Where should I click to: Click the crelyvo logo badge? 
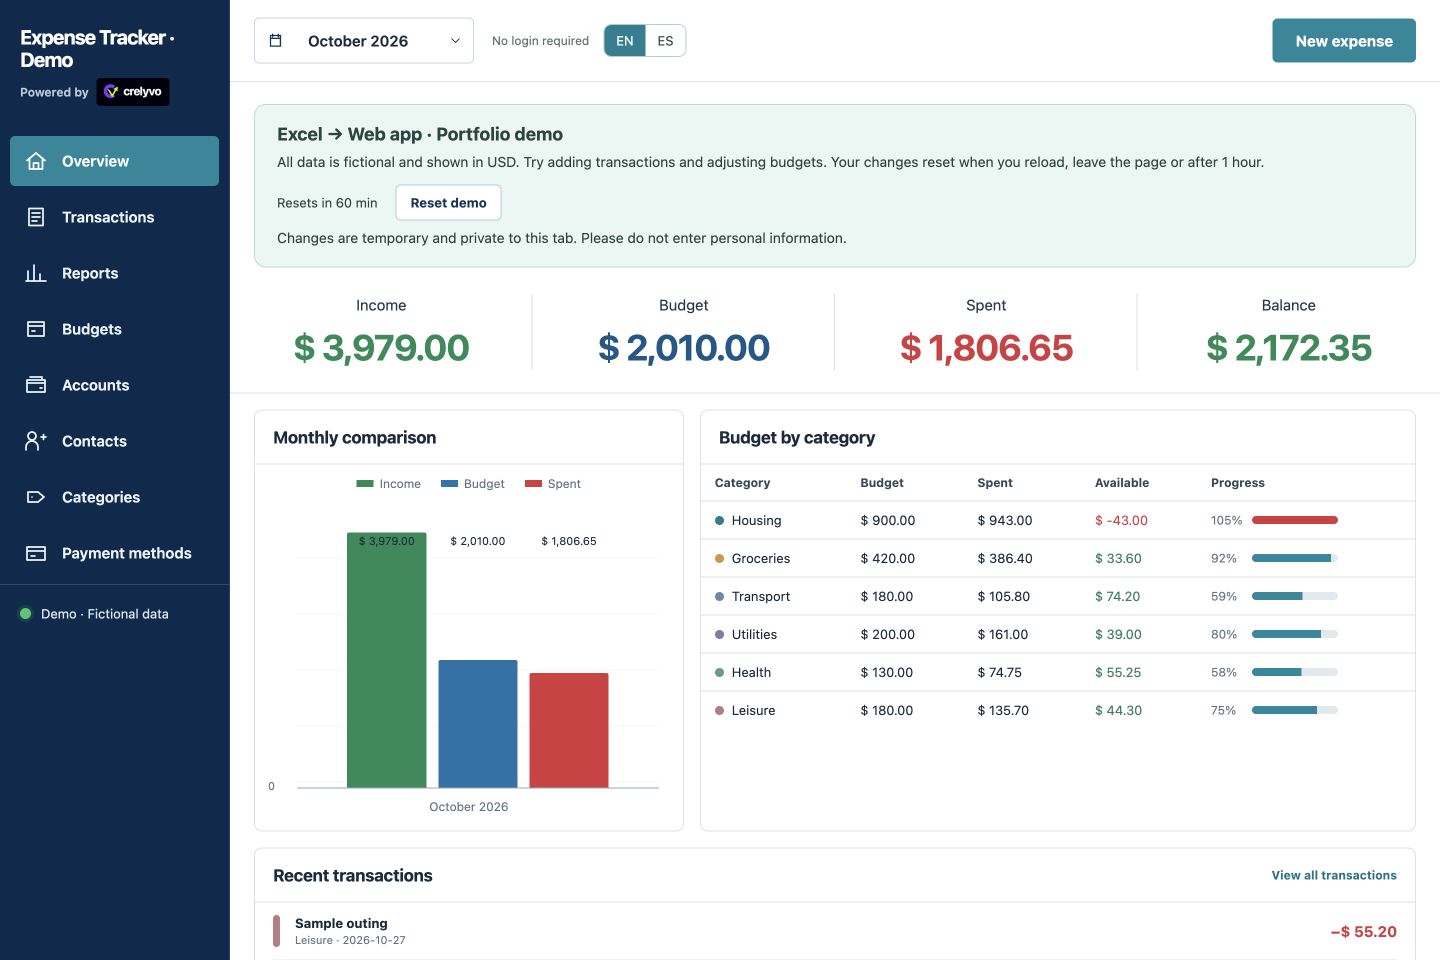click(x=133, y=92)
